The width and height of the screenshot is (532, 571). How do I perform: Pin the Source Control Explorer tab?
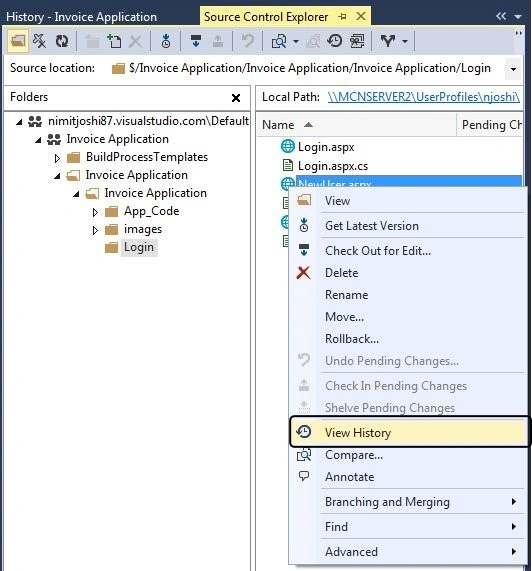coord(342,17)
